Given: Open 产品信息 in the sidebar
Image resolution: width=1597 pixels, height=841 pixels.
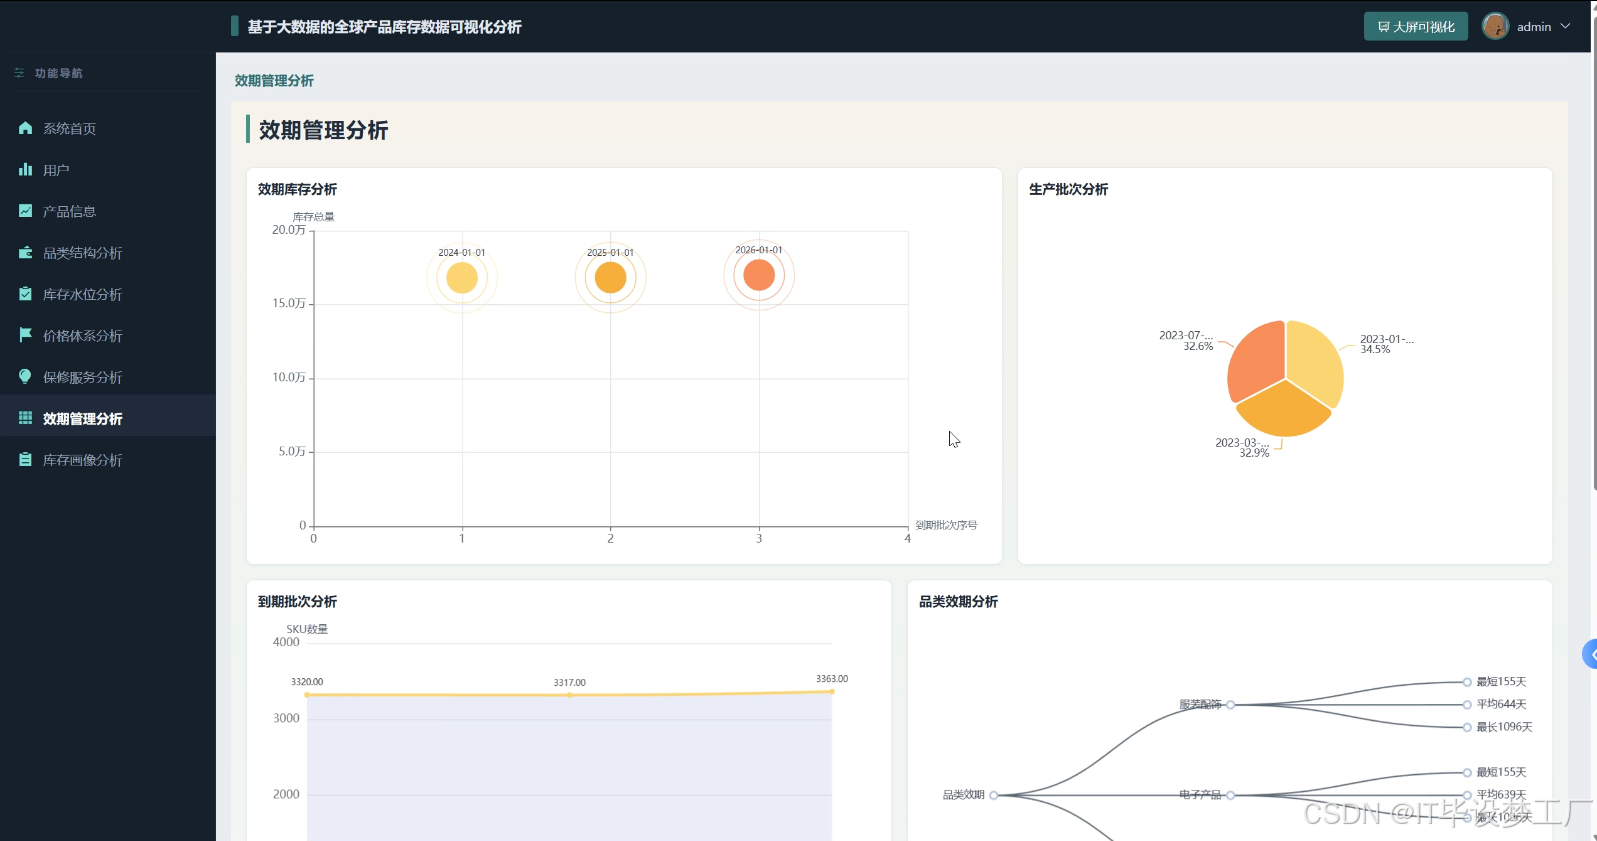Looking at the screenshot, I should (x=108, y=211).
